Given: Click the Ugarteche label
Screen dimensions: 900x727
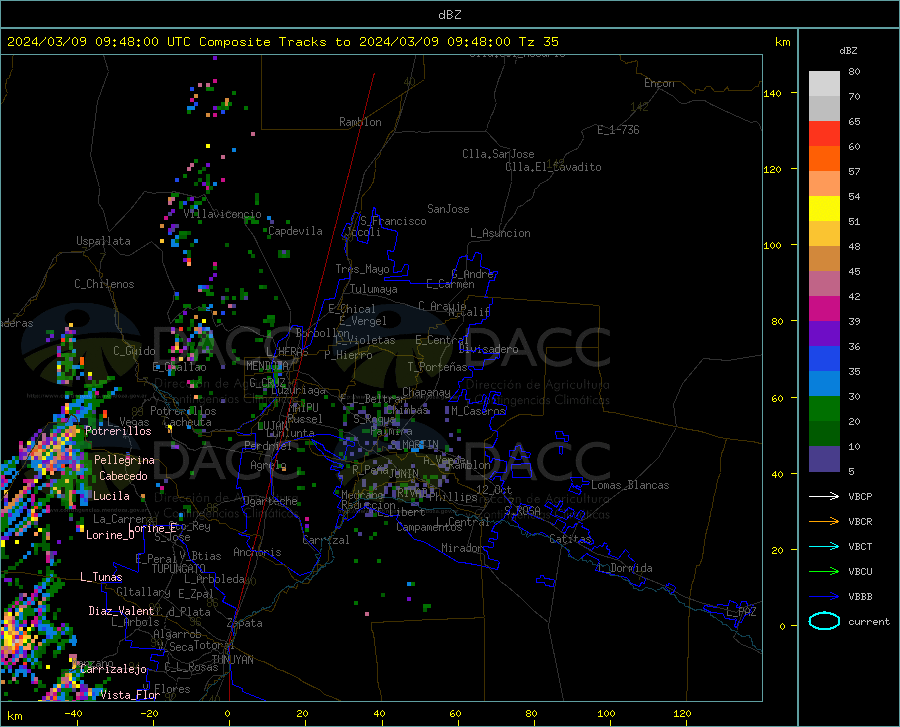Looking at the screenshot, I should click(270, 501).
